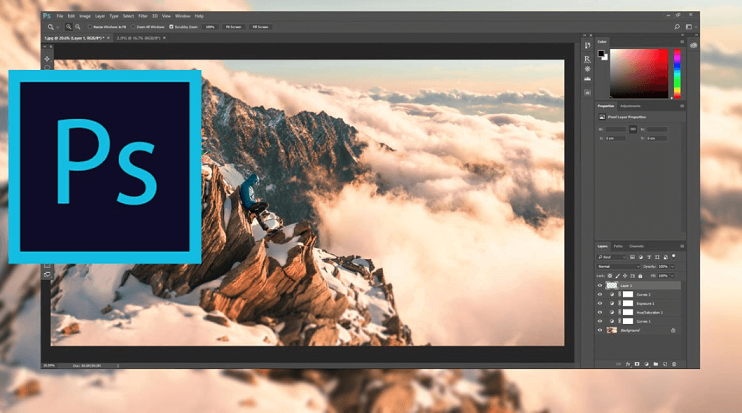Add layer mask icon in Layers panel
This screenshot has height=413, width=742.
637,364
